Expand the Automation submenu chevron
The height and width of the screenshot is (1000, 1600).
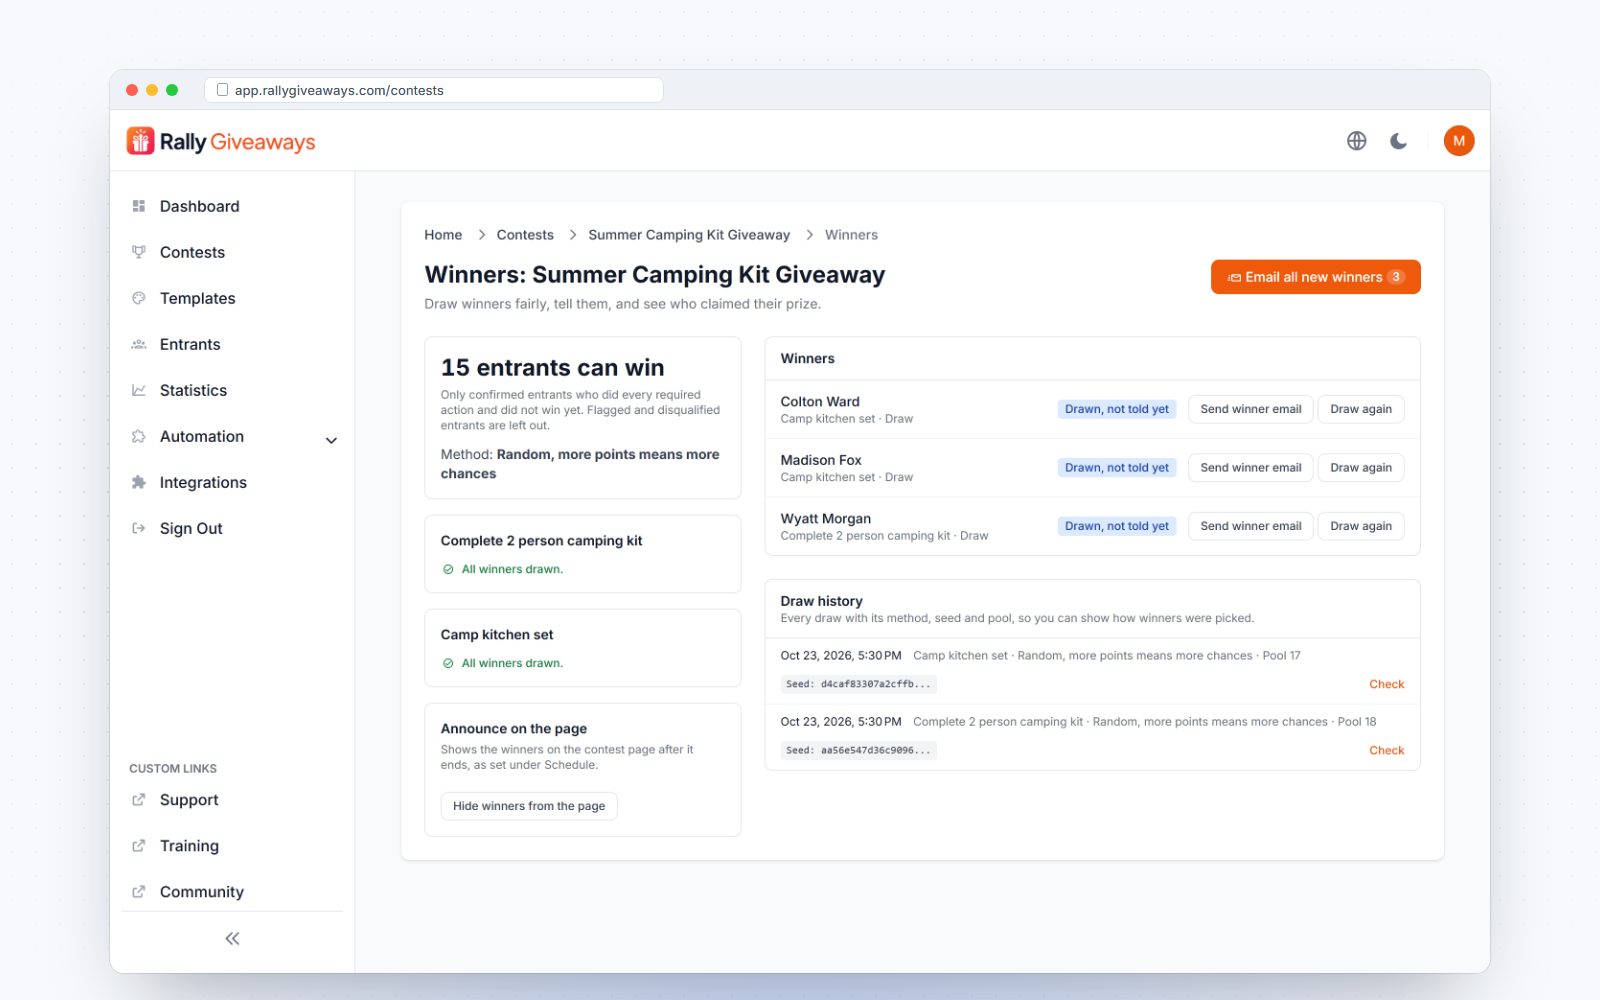[331, 440]
